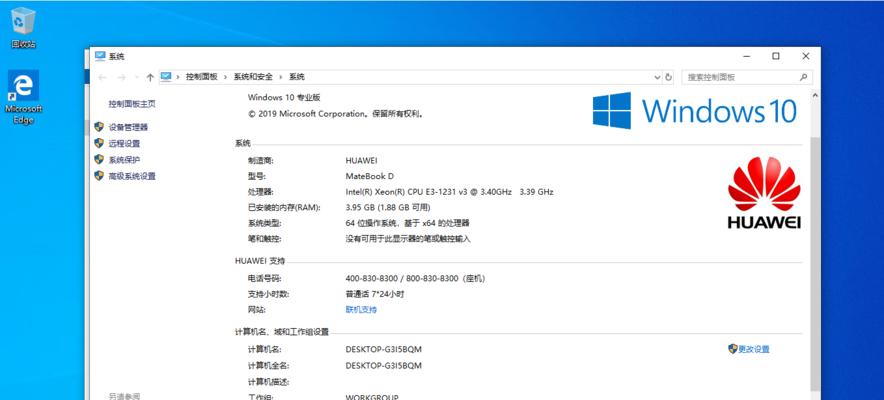Select 系统和安全 in the breadcrumb path
The height and width of the screenshot is (400, 884).
pyautogui.click(x=253, y=77)
